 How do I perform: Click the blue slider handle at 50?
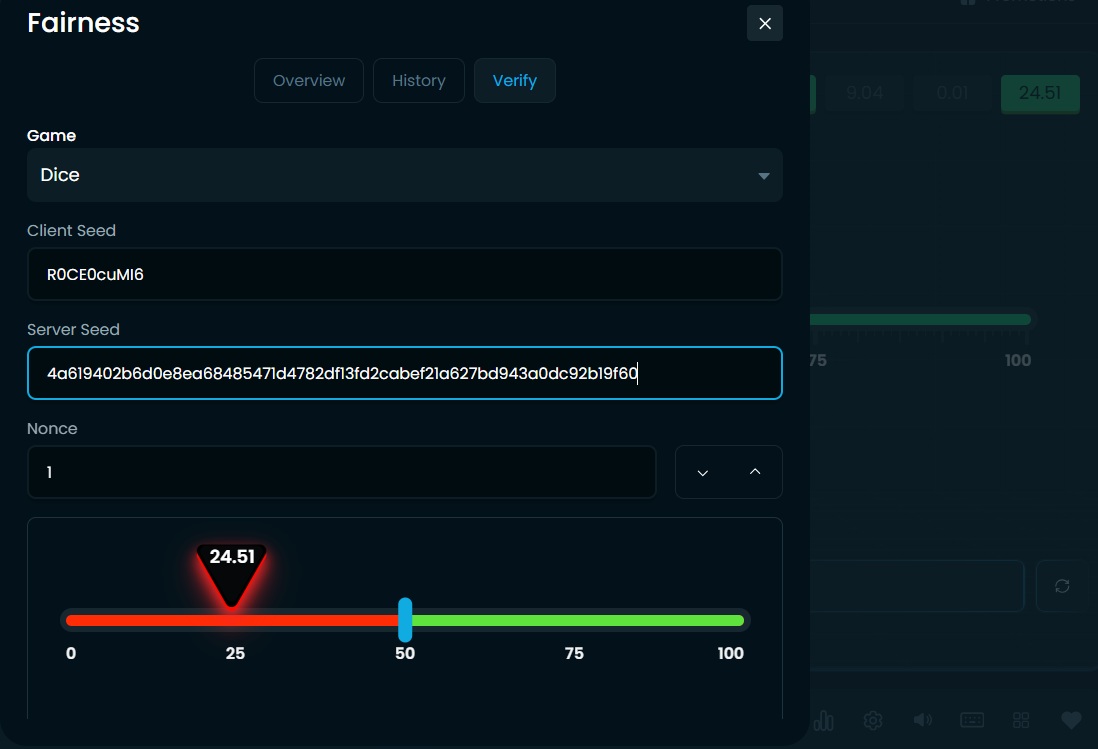(x=405, y=620)
